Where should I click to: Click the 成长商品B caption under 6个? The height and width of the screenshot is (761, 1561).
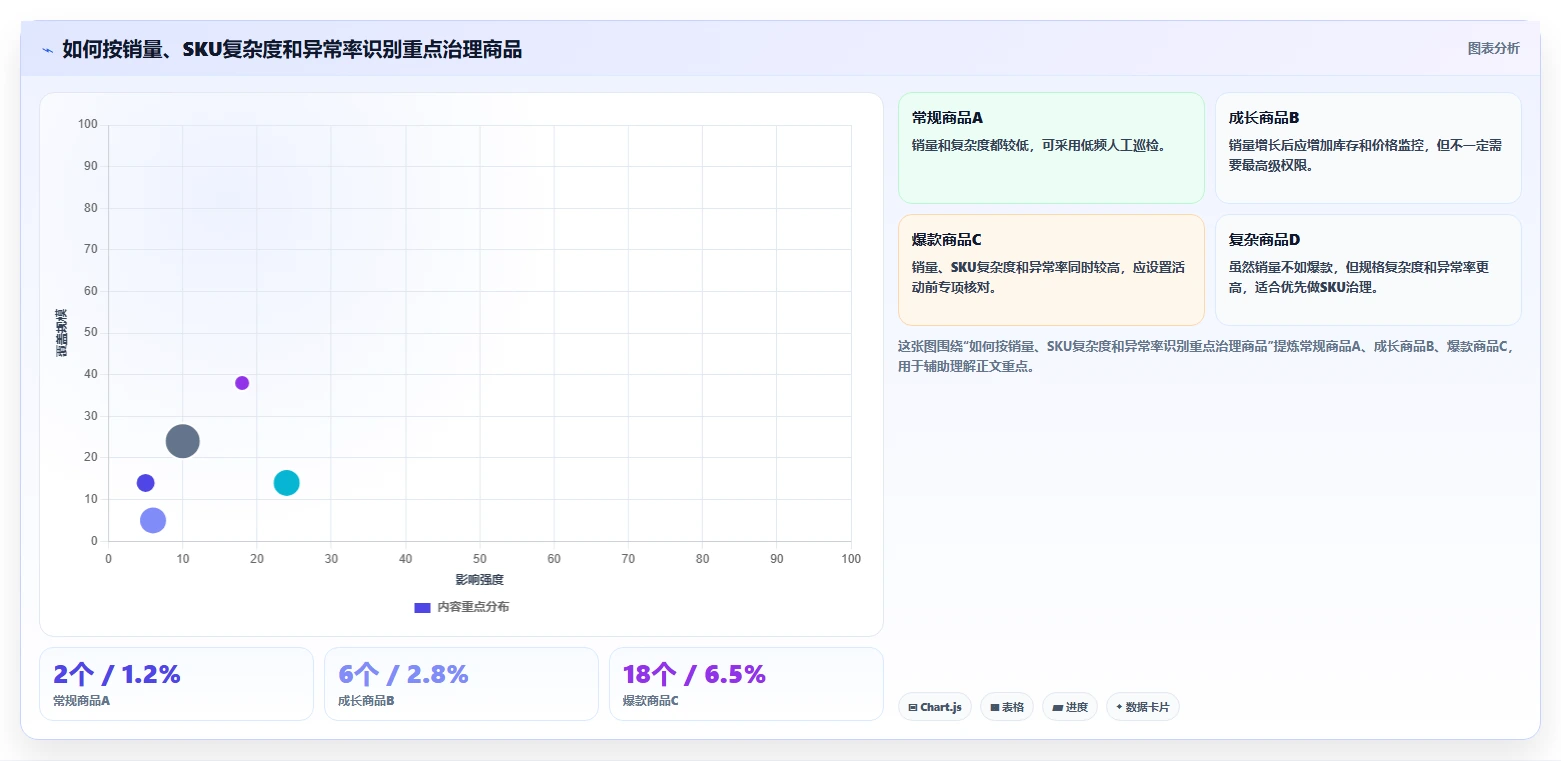pyautogui.click(x=366, y=701)
